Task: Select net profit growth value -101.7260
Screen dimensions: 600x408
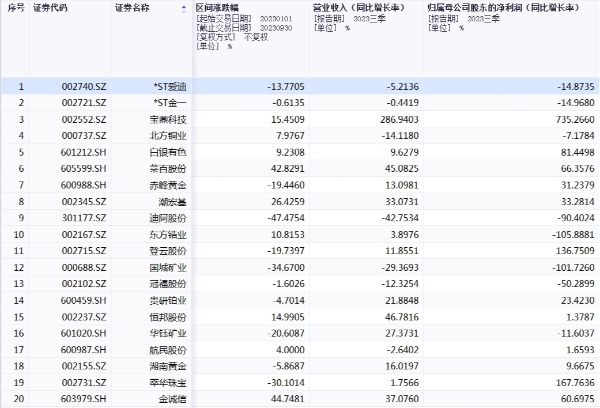Action: click(x=573, y=268)
